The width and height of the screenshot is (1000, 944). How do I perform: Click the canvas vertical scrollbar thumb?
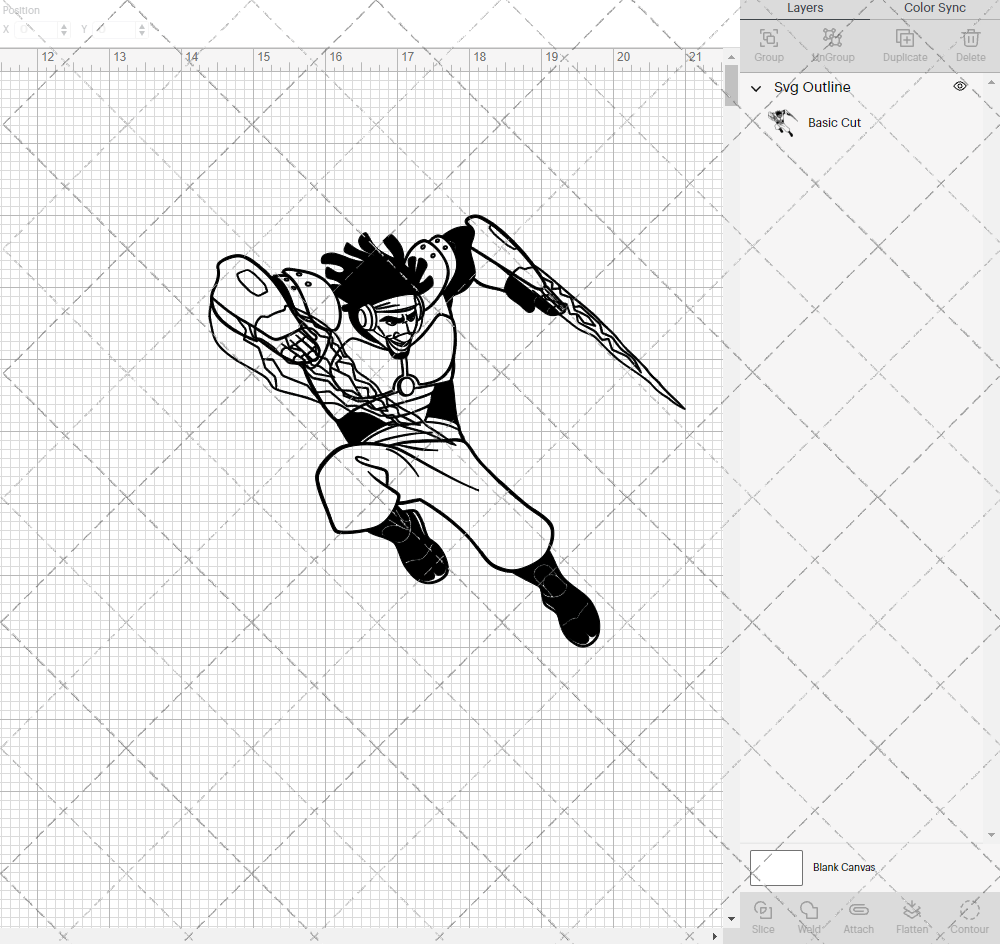point(731,85)
